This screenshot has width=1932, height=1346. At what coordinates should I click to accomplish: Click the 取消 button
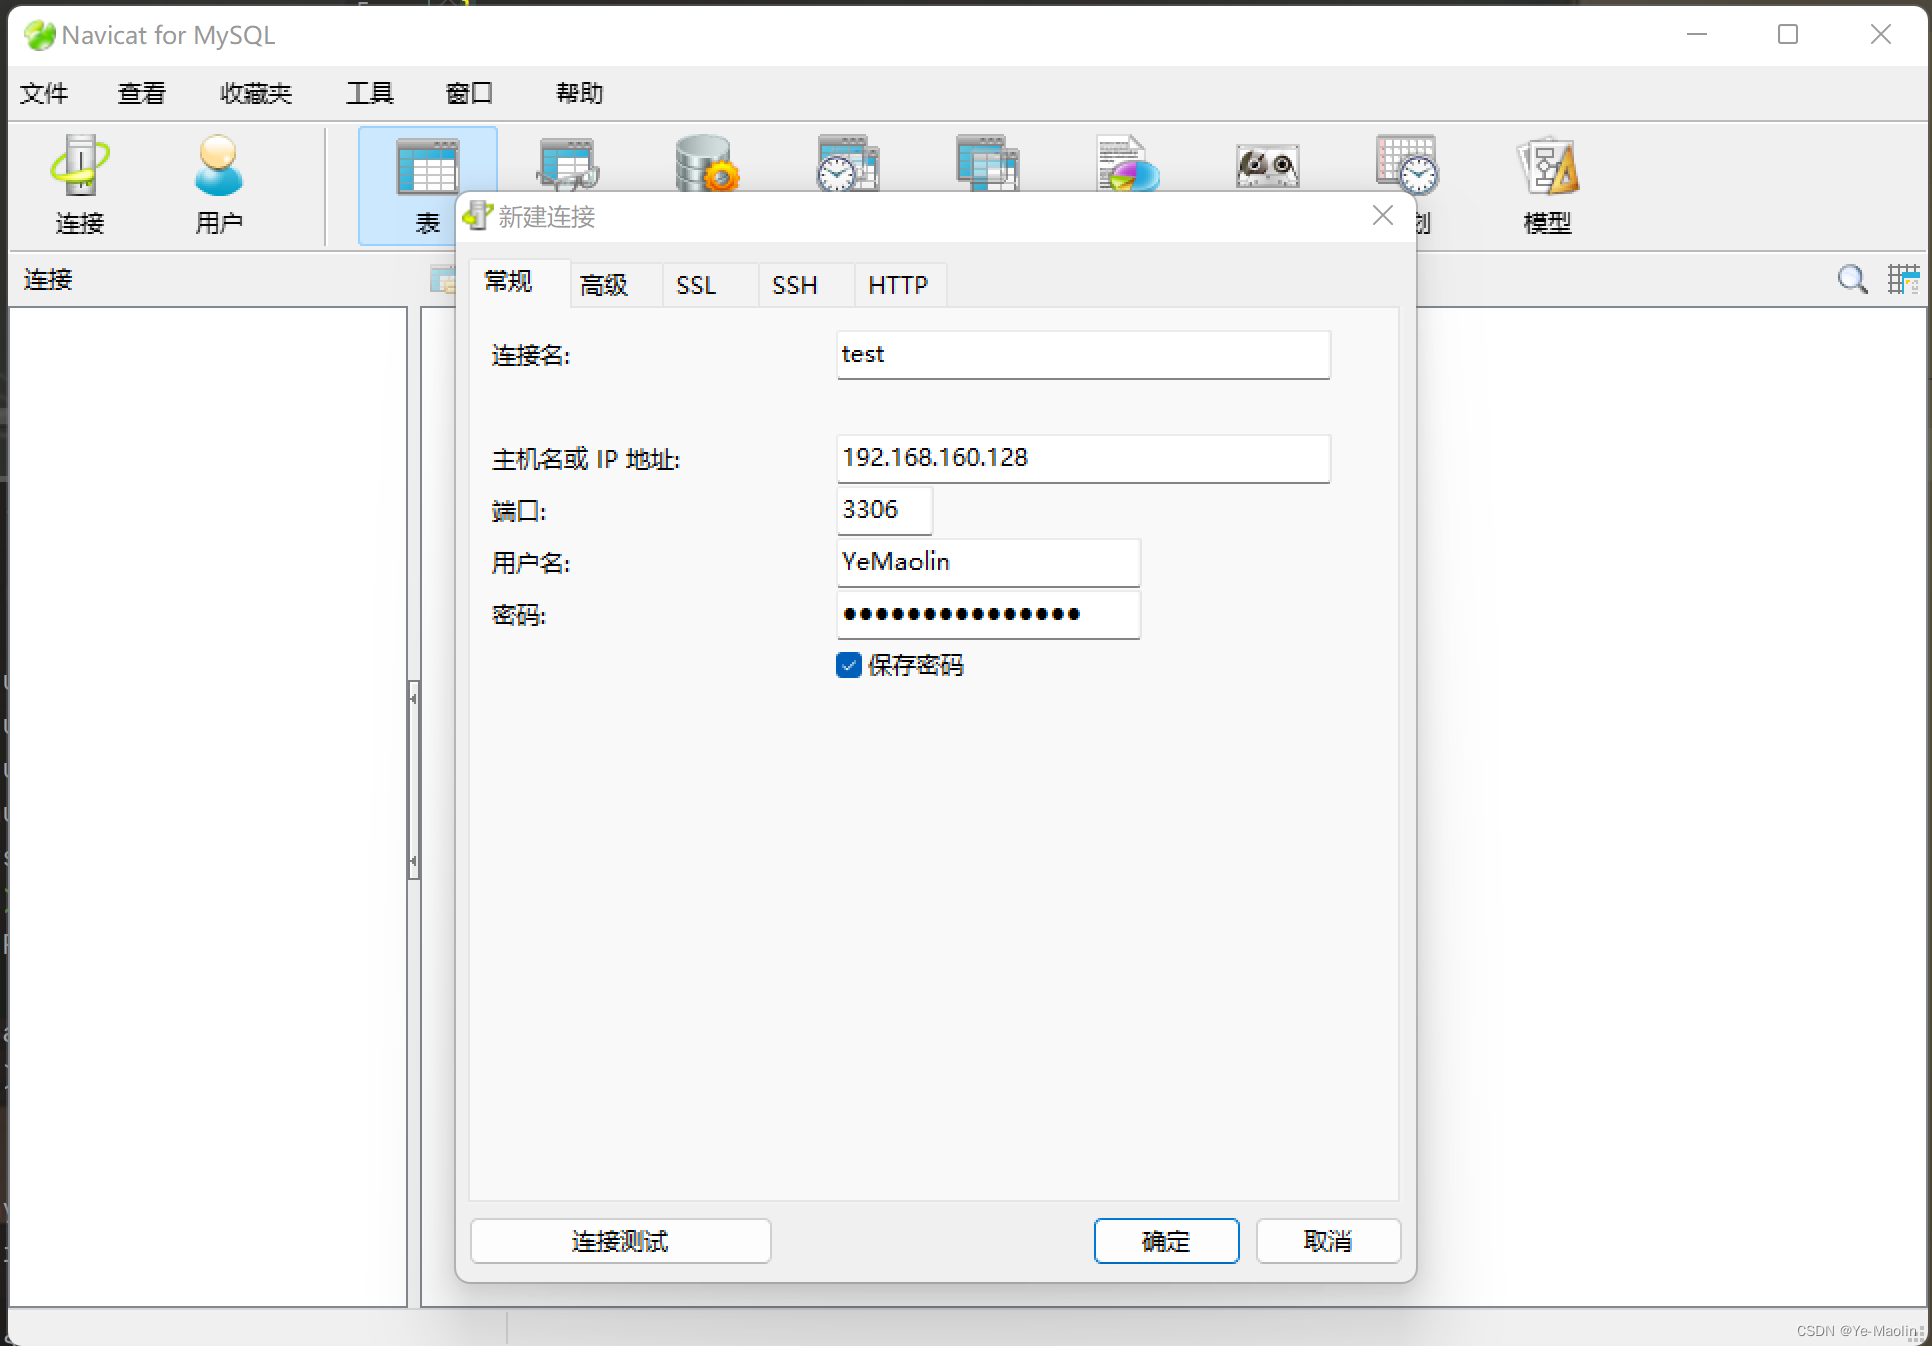[x=1328, y=1241]
